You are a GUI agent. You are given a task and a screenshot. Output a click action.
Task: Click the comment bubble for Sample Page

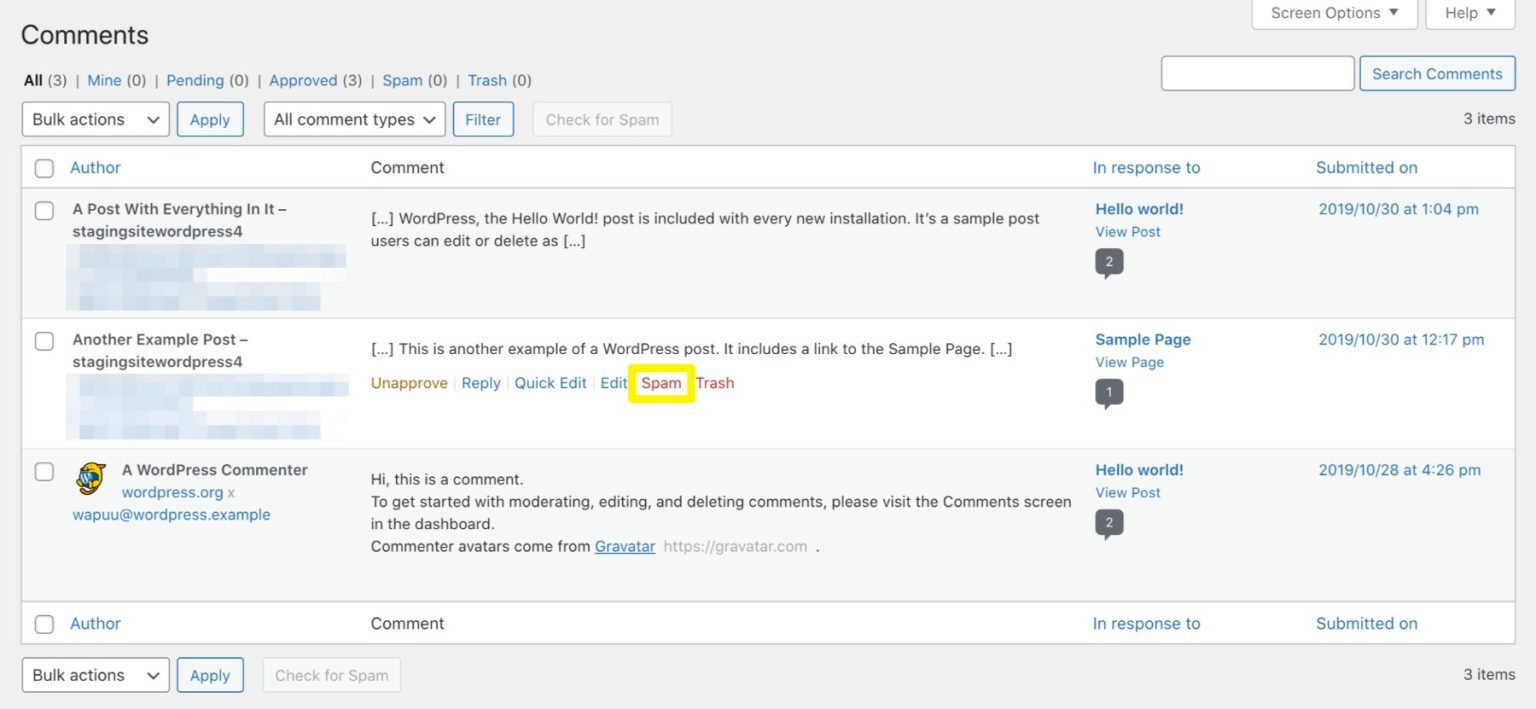(1108, 393)
